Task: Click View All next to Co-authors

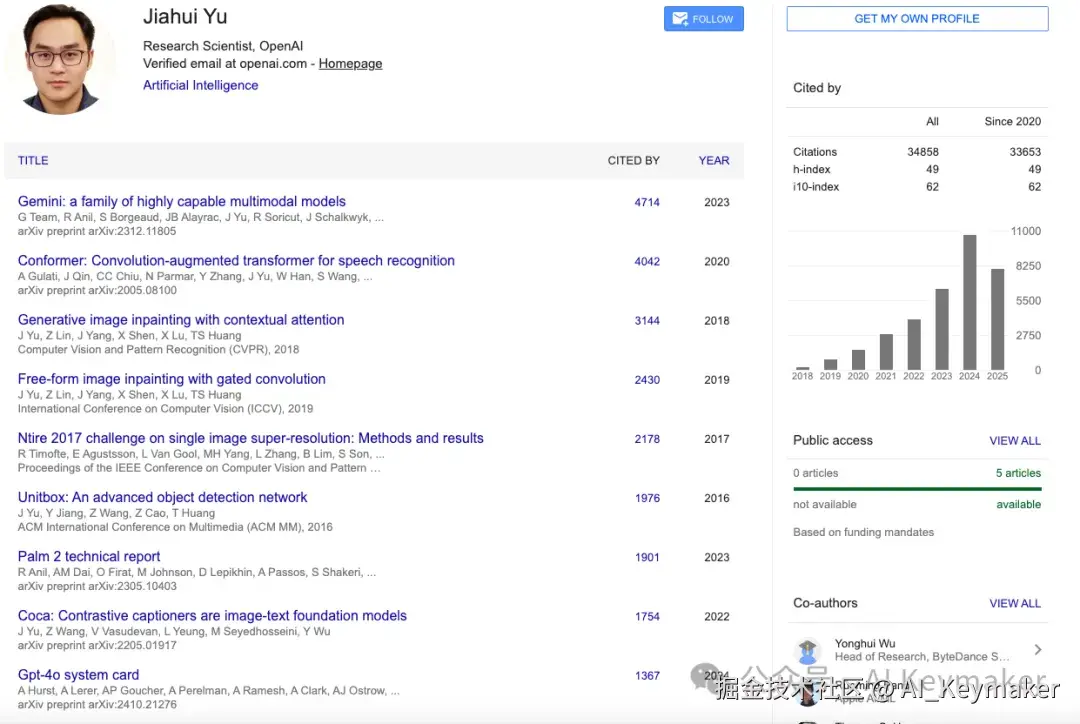Action: (1014, 604)
